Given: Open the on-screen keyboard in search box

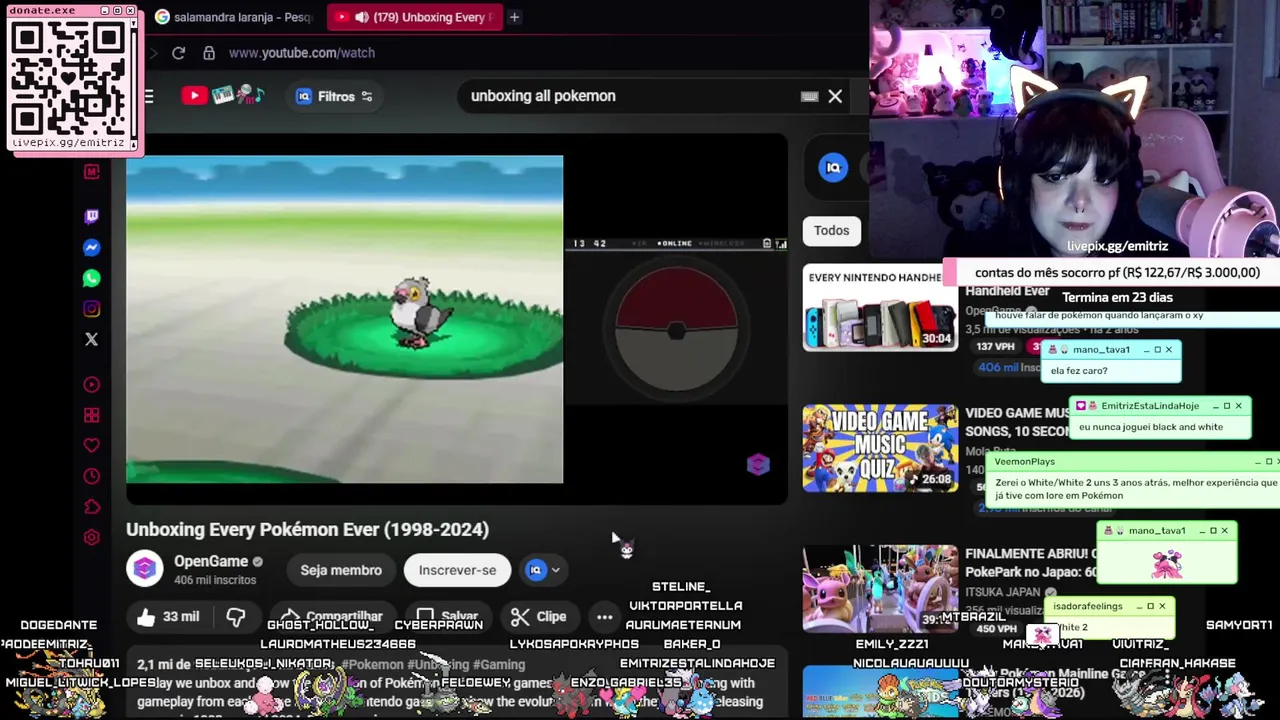Looking at the screenshot, I should coord(809,97).
